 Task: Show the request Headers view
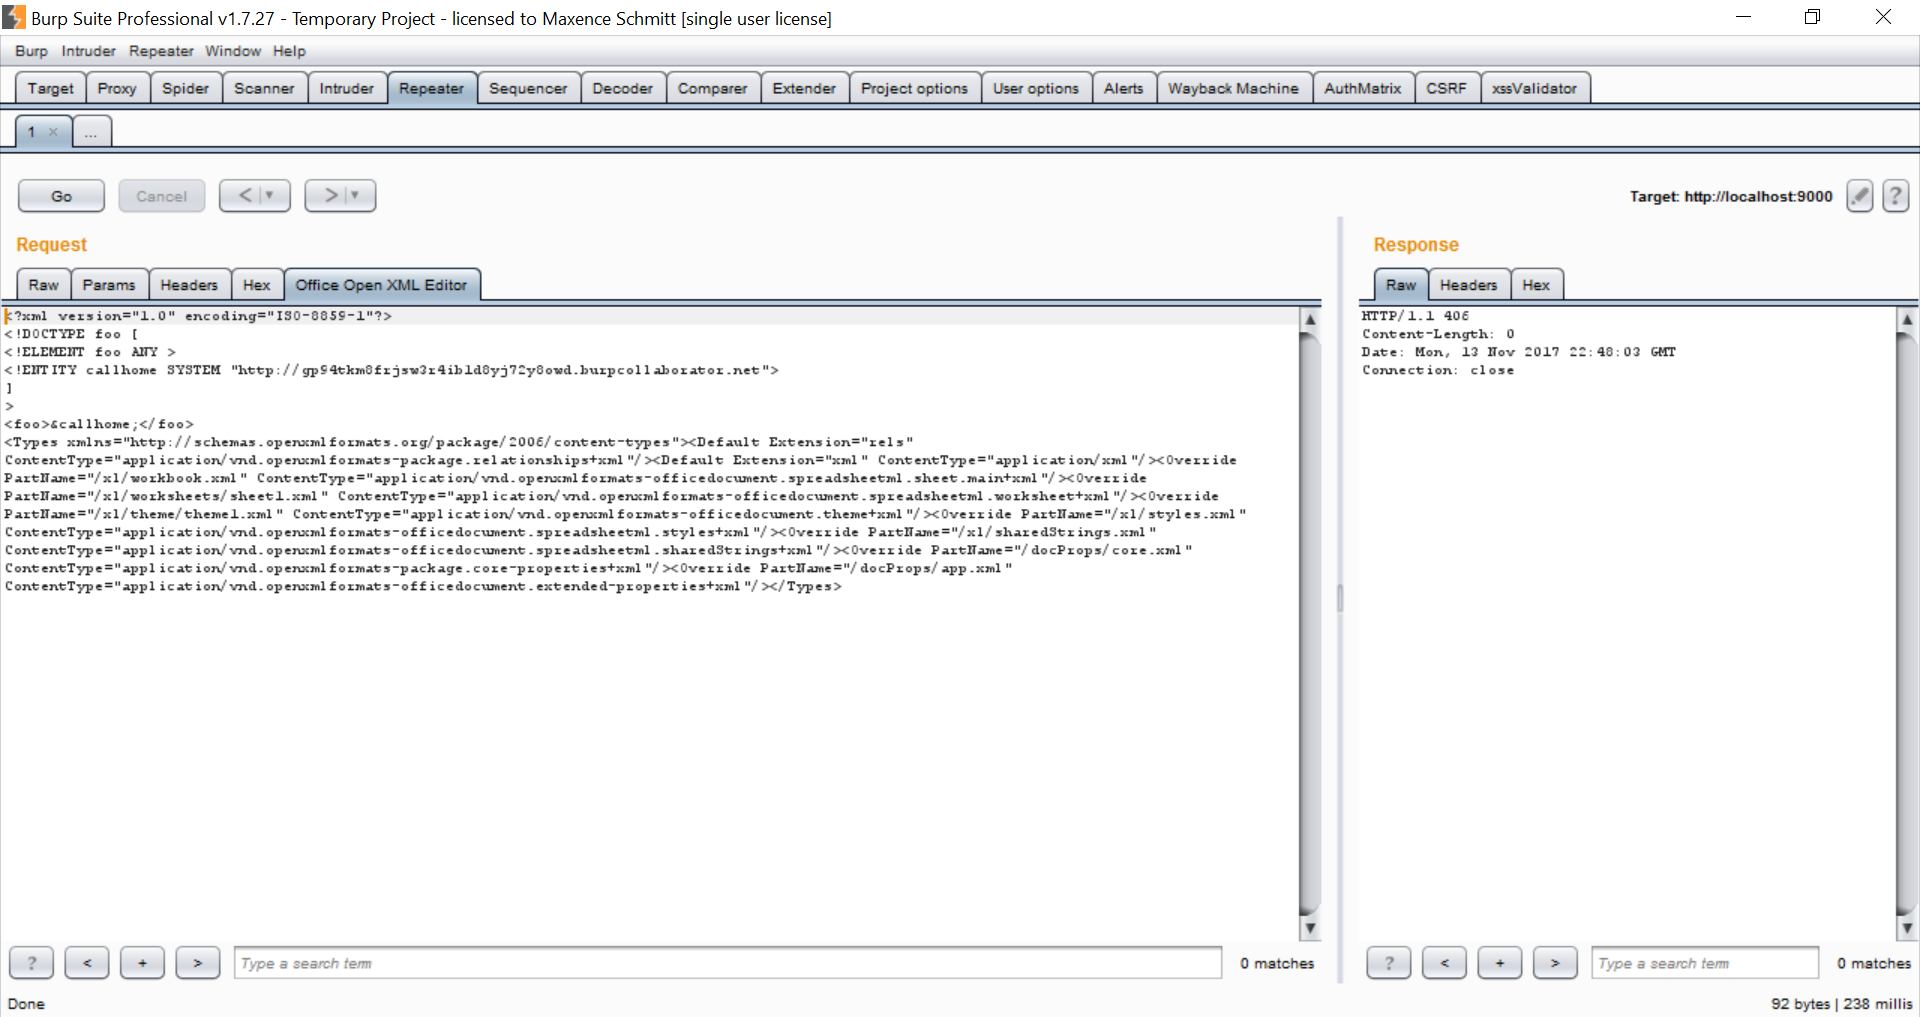coord(189,285)
